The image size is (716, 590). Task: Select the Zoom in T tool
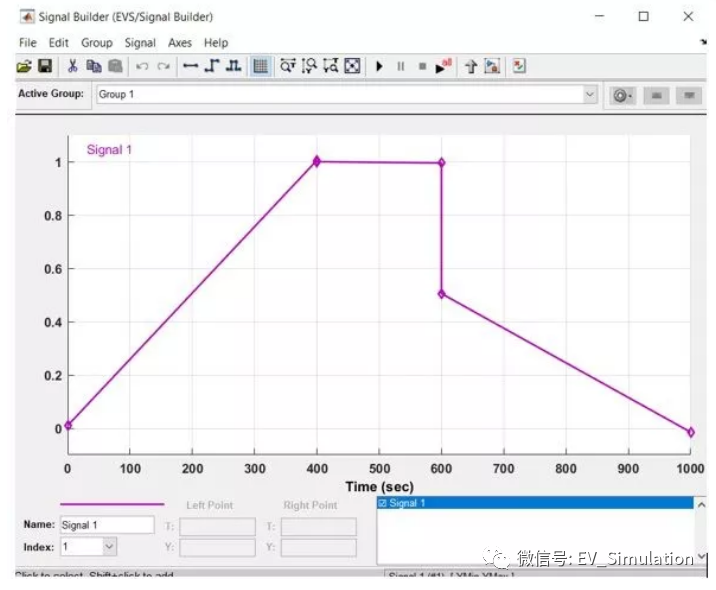pos(288,67)
